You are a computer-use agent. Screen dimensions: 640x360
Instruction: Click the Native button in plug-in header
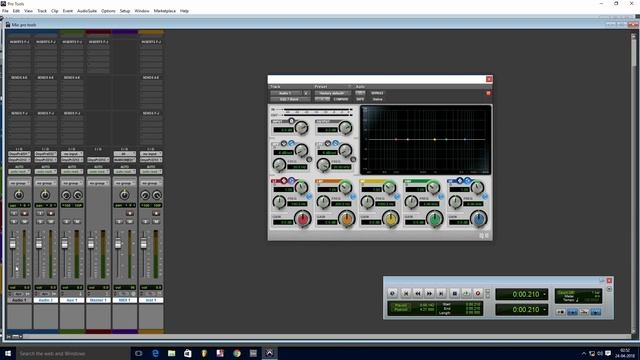click(x=378, y=99)
